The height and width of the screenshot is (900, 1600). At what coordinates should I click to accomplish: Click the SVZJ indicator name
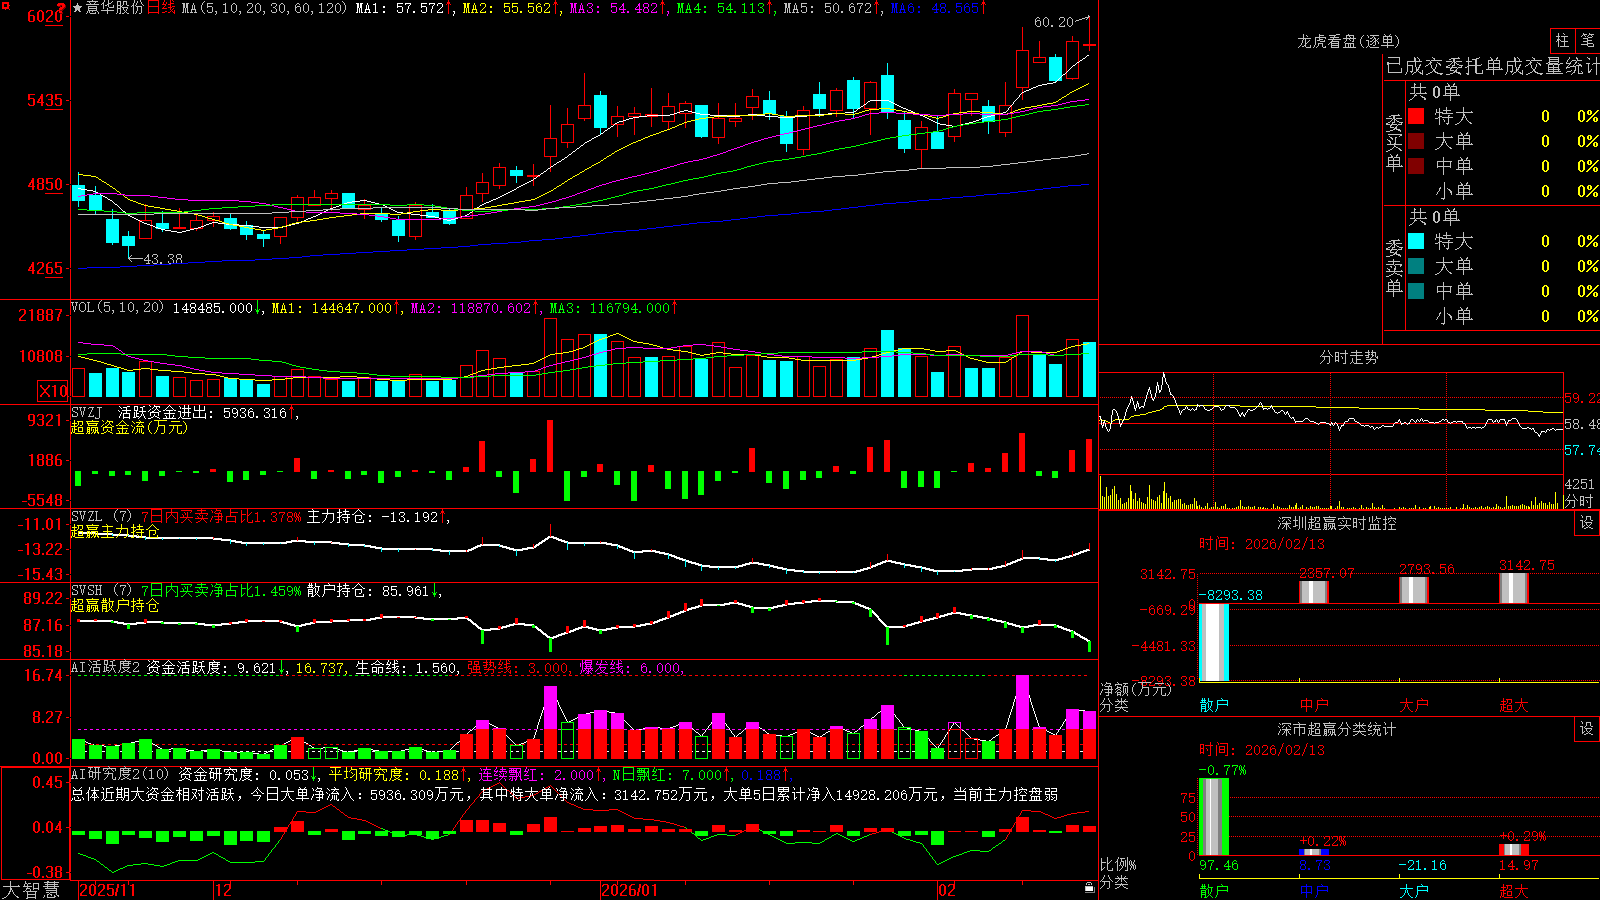pos(87,412)
